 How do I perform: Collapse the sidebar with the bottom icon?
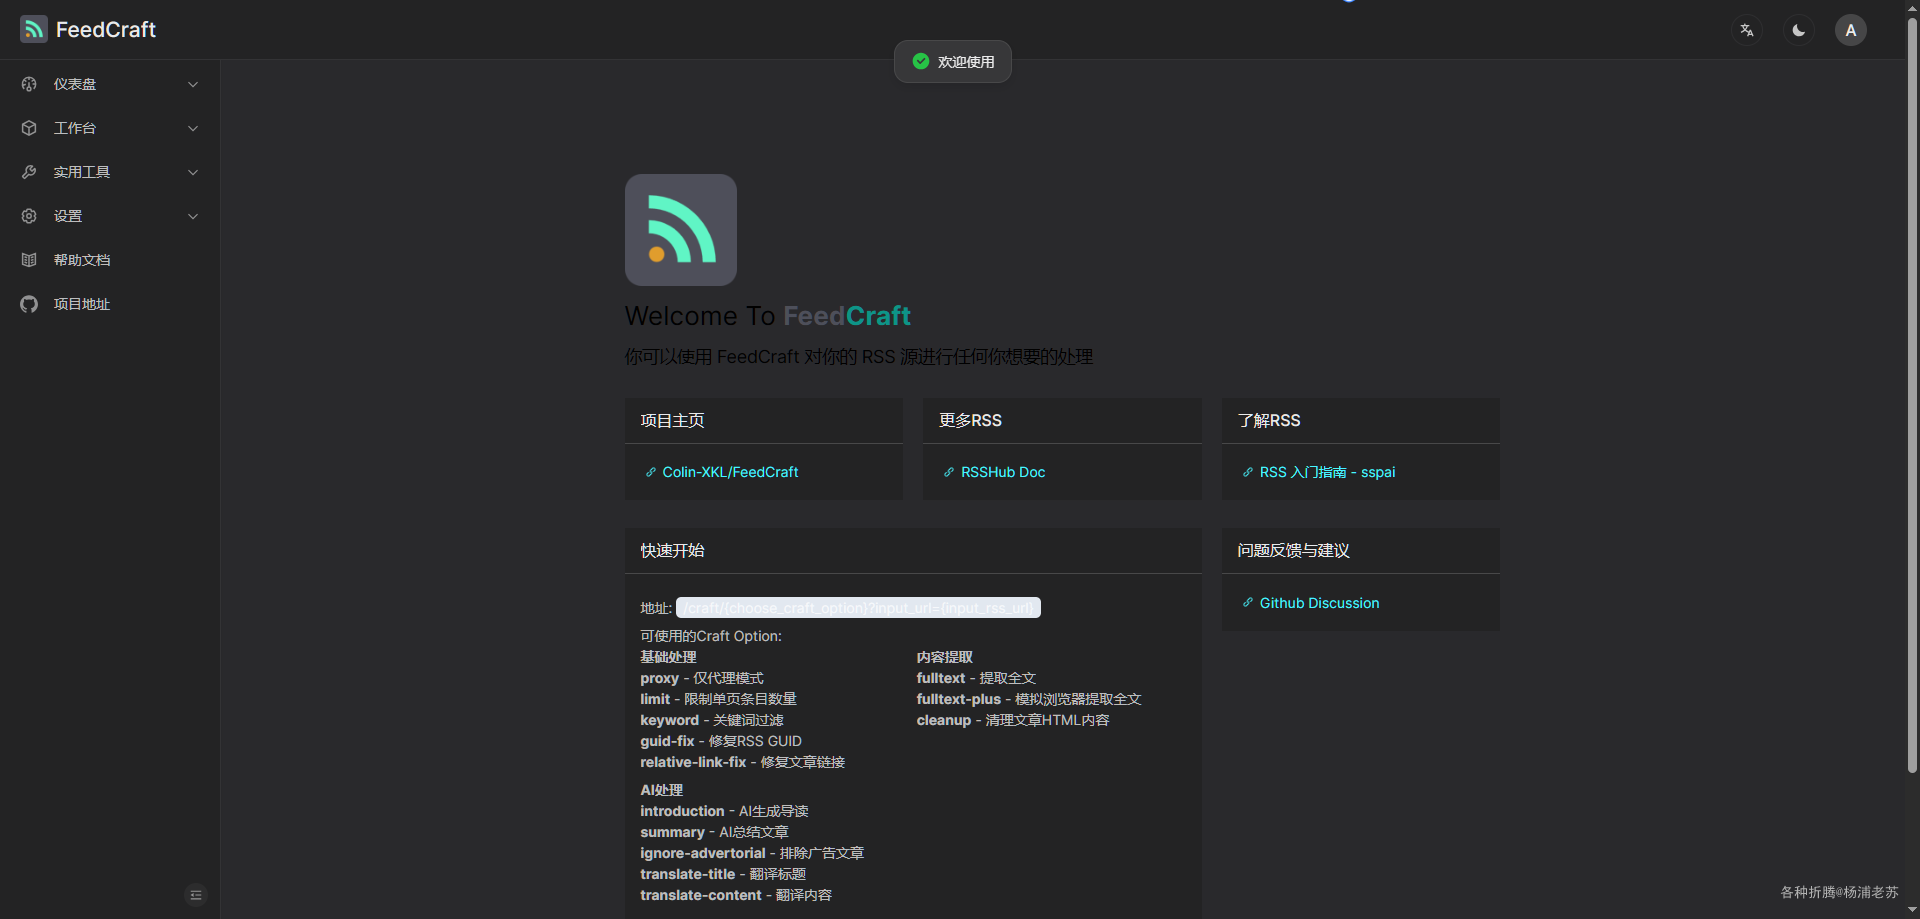point(196,895)
